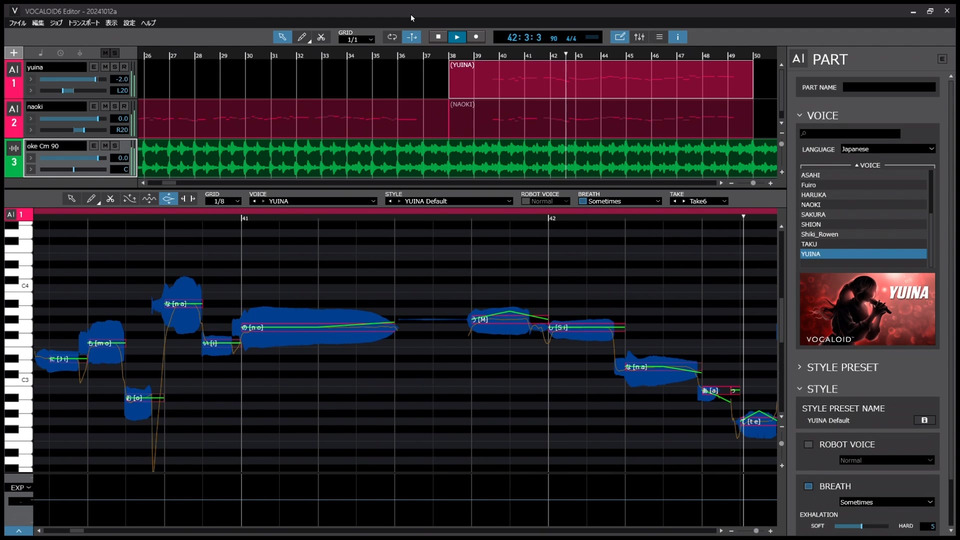This screenshot has width=960, height=540.
Task: Open the 設定 menu
Action: [129, 23]
